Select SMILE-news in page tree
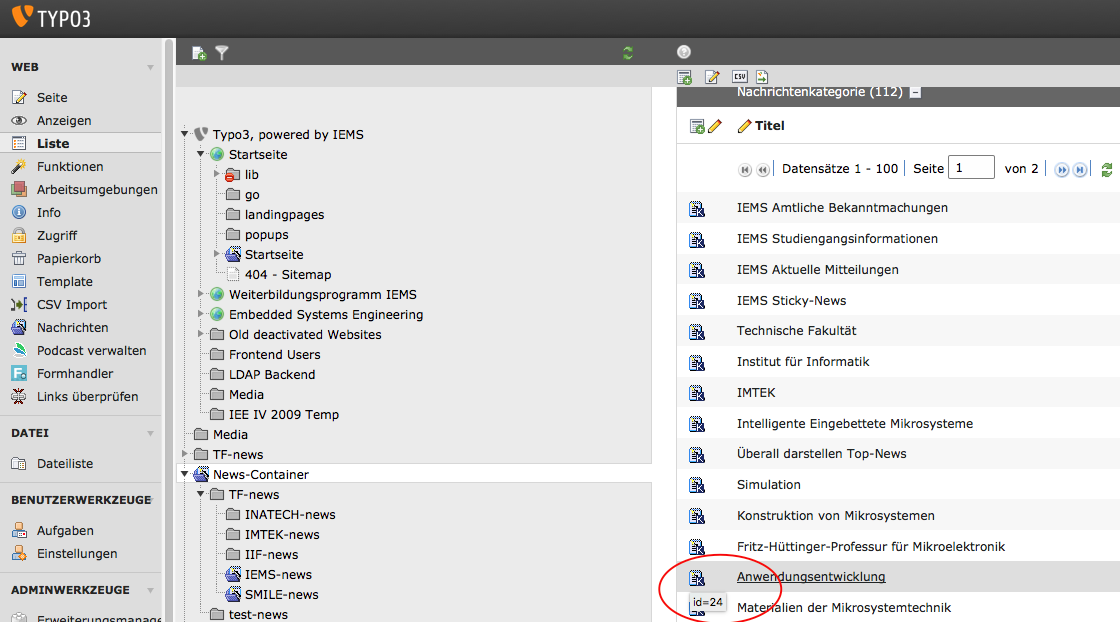Screen dimensions: 1120x622 pos(281,595)
